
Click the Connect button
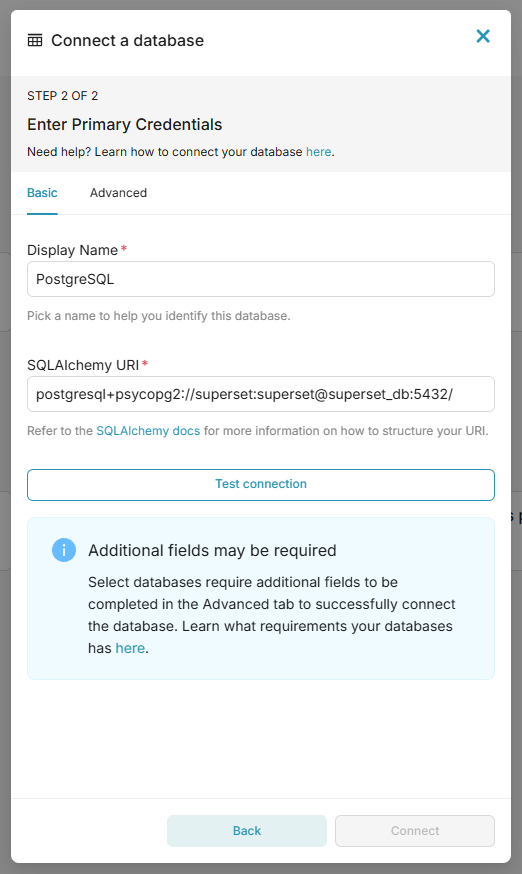(x=415, y=831)
